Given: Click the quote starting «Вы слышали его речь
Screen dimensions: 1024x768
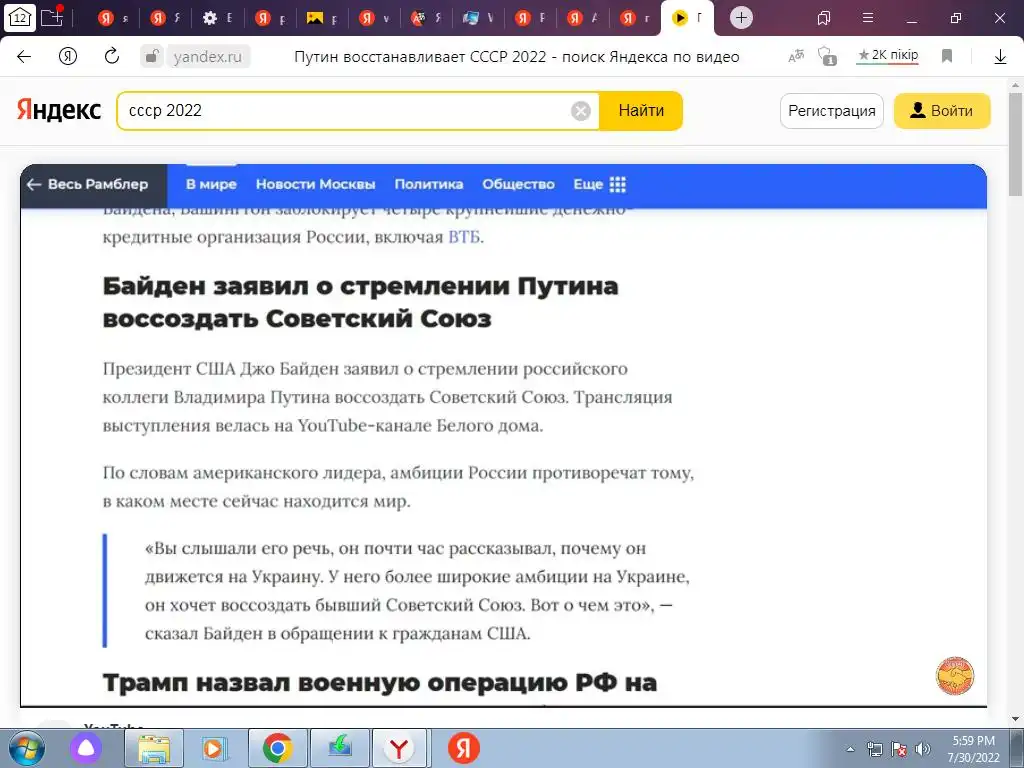Looking at the screenshot, I should (x=418, y=591).
